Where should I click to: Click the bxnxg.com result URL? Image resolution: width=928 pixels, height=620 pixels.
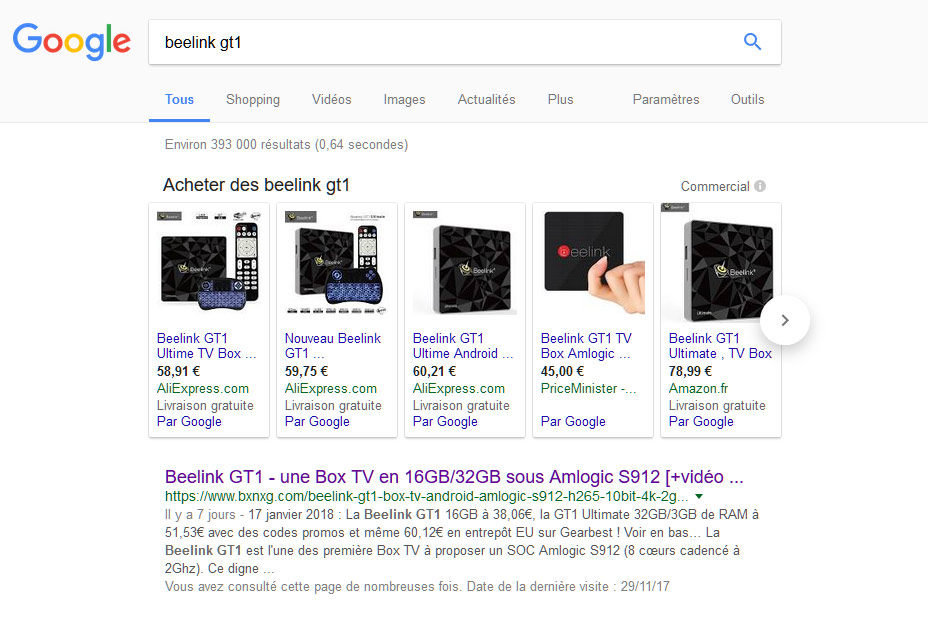(426, 496)
